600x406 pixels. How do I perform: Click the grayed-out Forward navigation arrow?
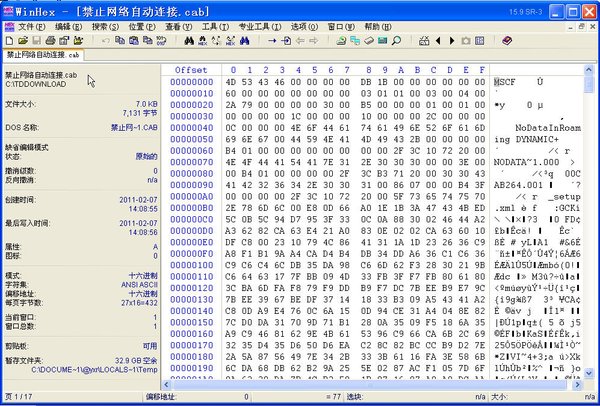[314, 41]
